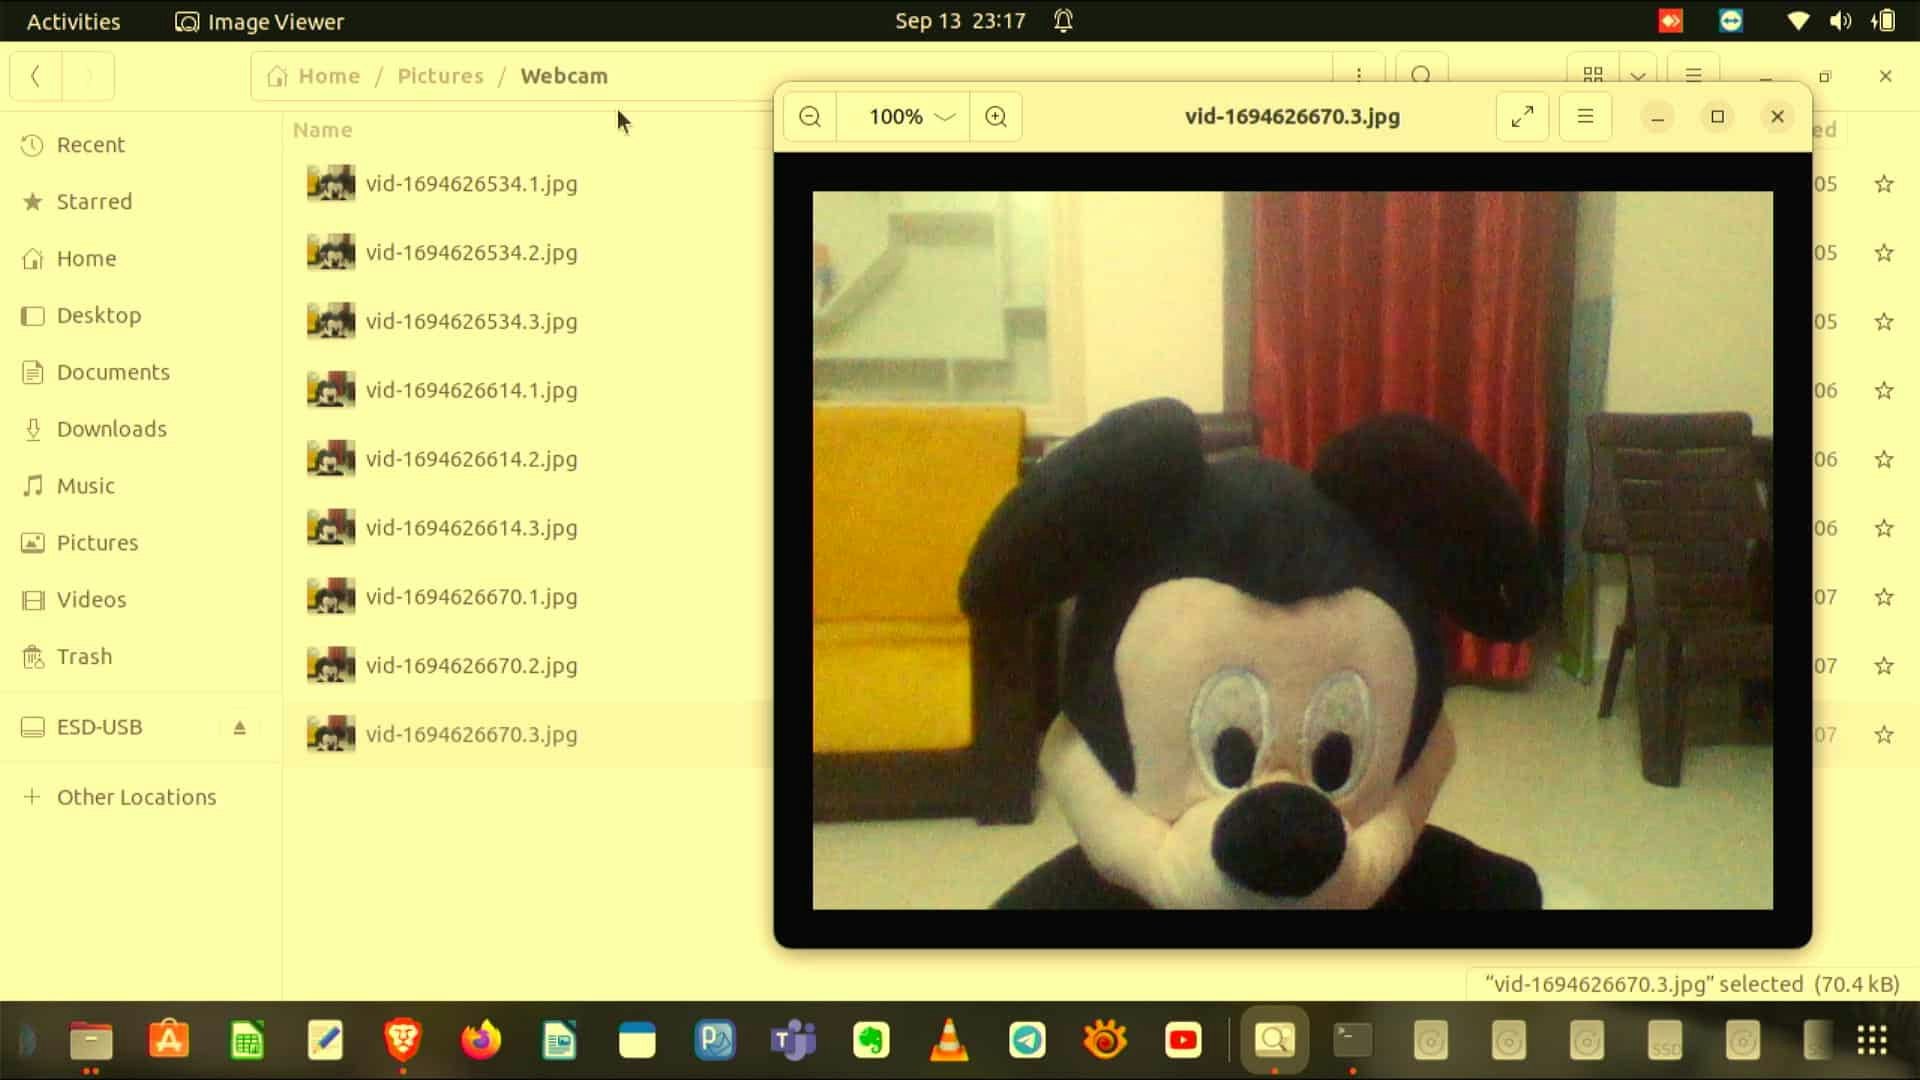Launch VLC media player from dock
1920x1080 pixels.
(948, 1040)
